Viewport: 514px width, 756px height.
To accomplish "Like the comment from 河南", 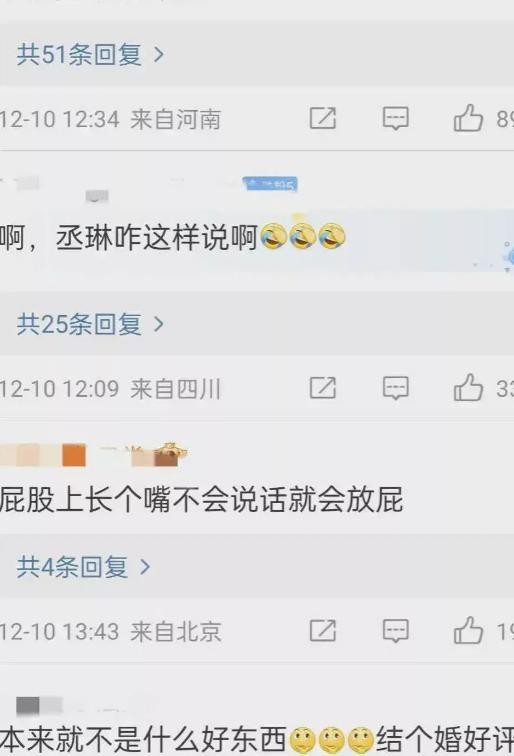I will [468, 118].
